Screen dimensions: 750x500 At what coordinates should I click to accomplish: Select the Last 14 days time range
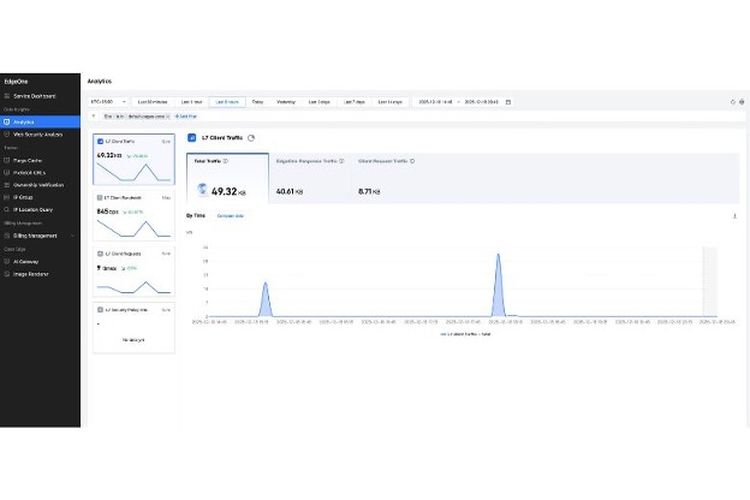tap(390, 102)
